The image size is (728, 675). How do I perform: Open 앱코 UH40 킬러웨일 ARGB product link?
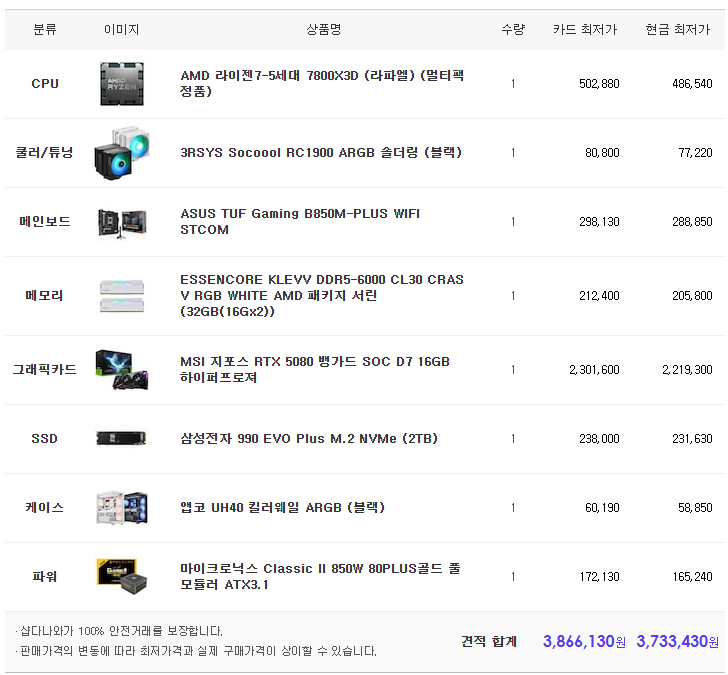282,507
